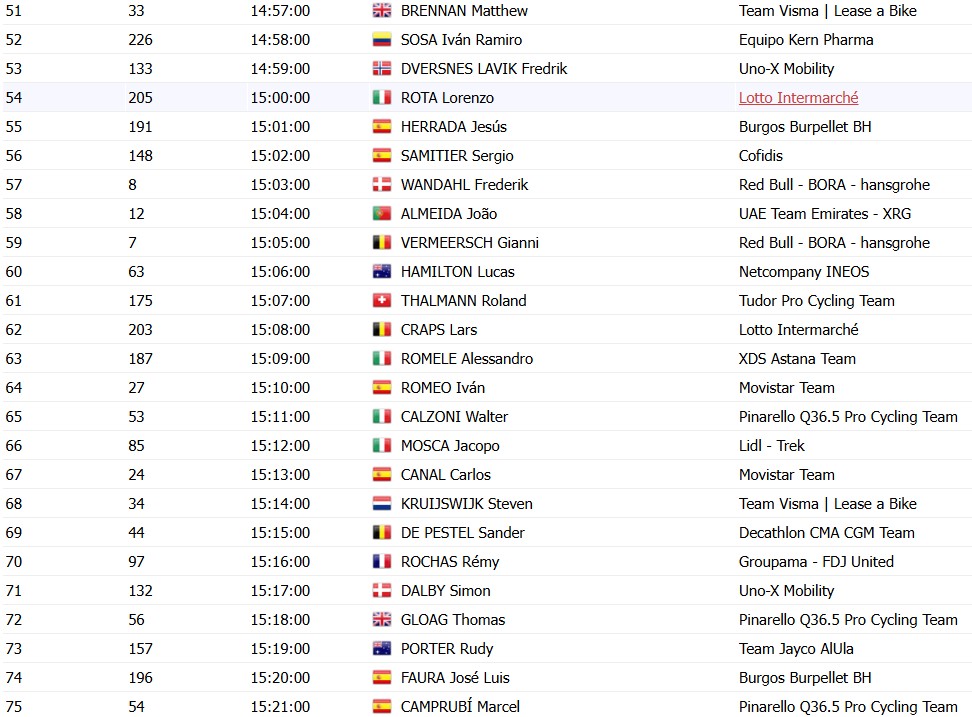Click the Italian flag next to ROMELE Alessandro

(382, 359)
